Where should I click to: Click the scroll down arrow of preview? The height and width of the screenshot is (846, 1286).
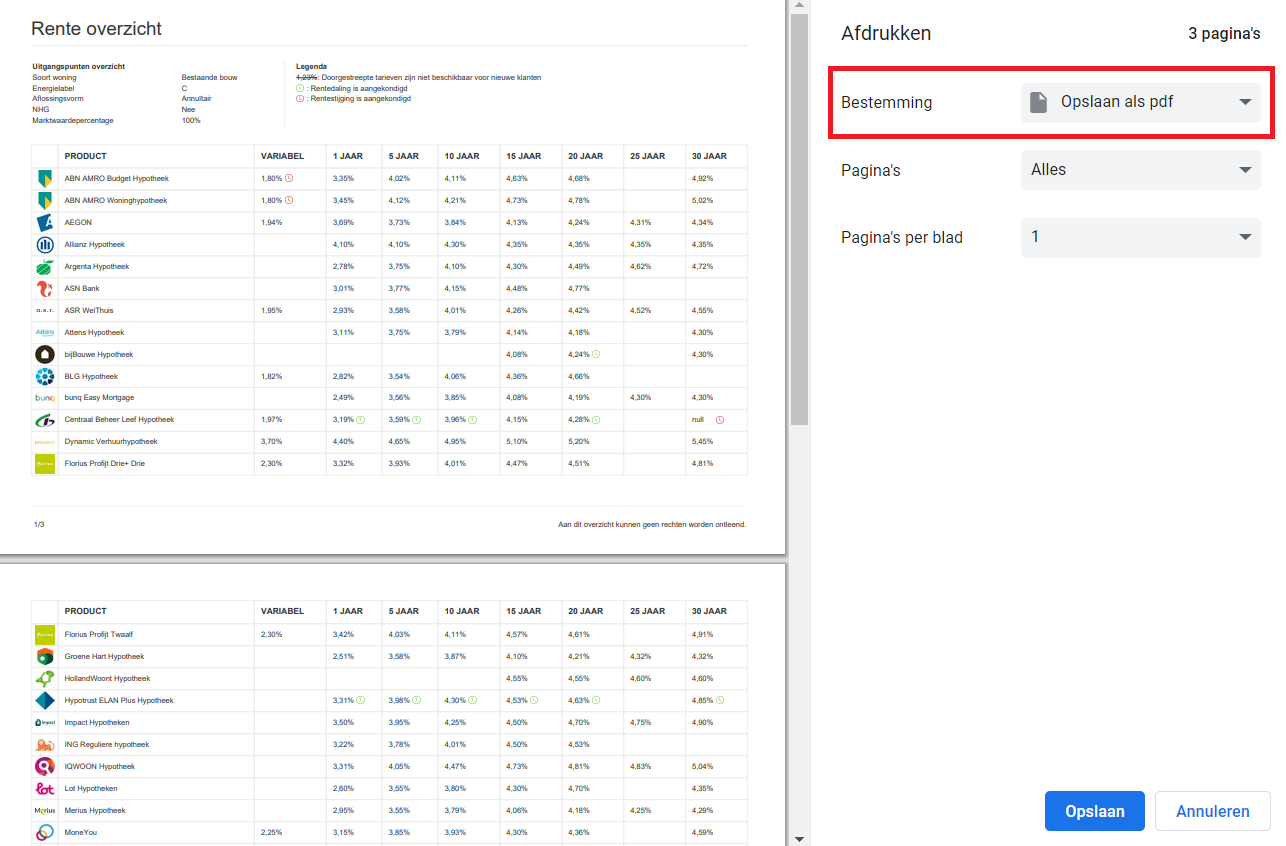798,838
